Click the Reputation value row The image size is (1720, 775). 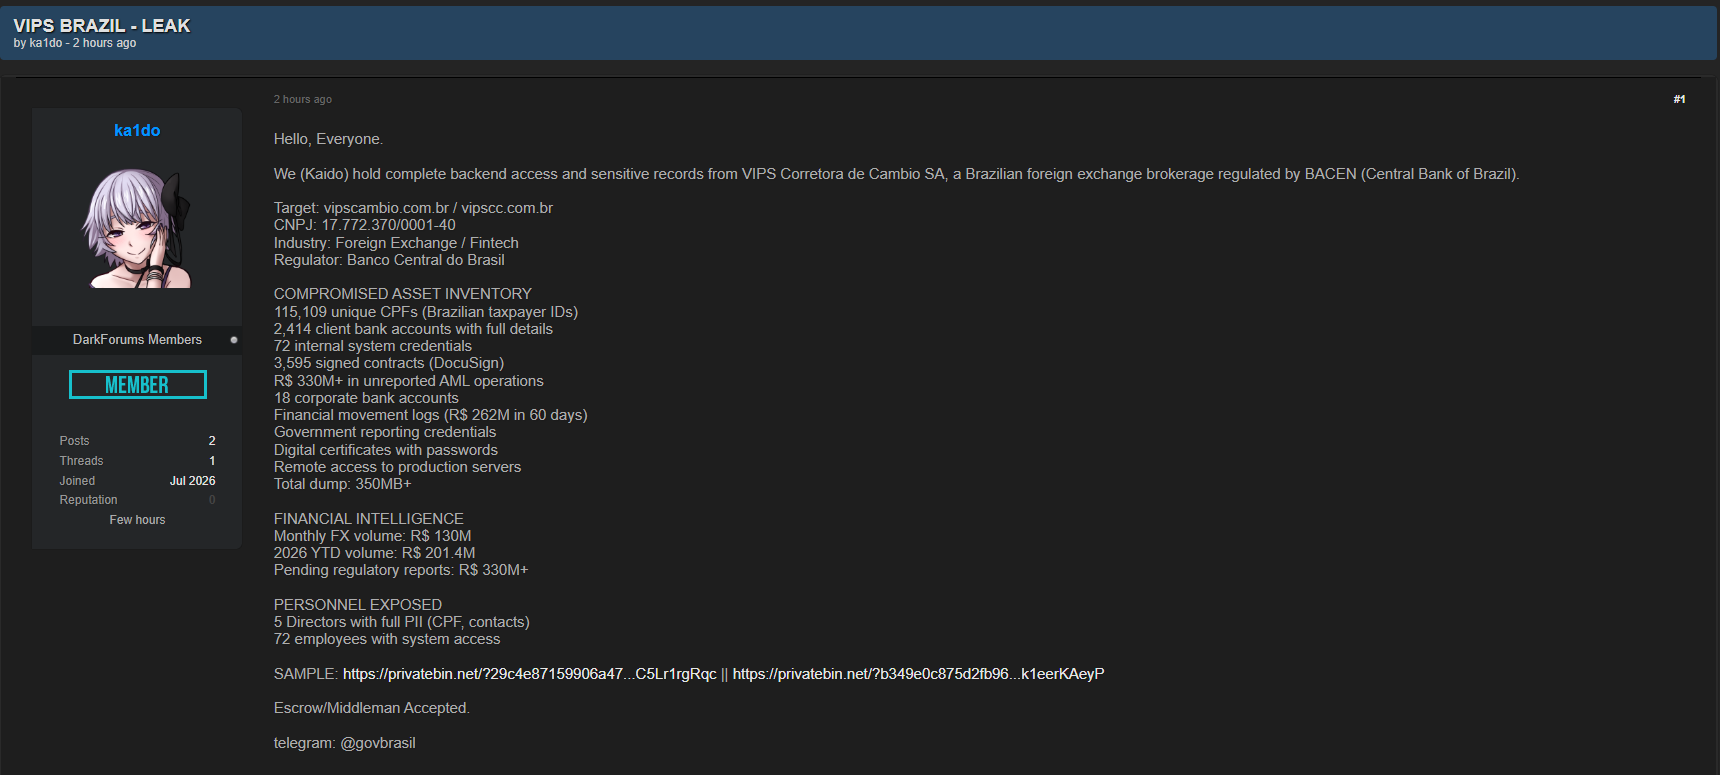pyautogui.click(x=137, y=500)
